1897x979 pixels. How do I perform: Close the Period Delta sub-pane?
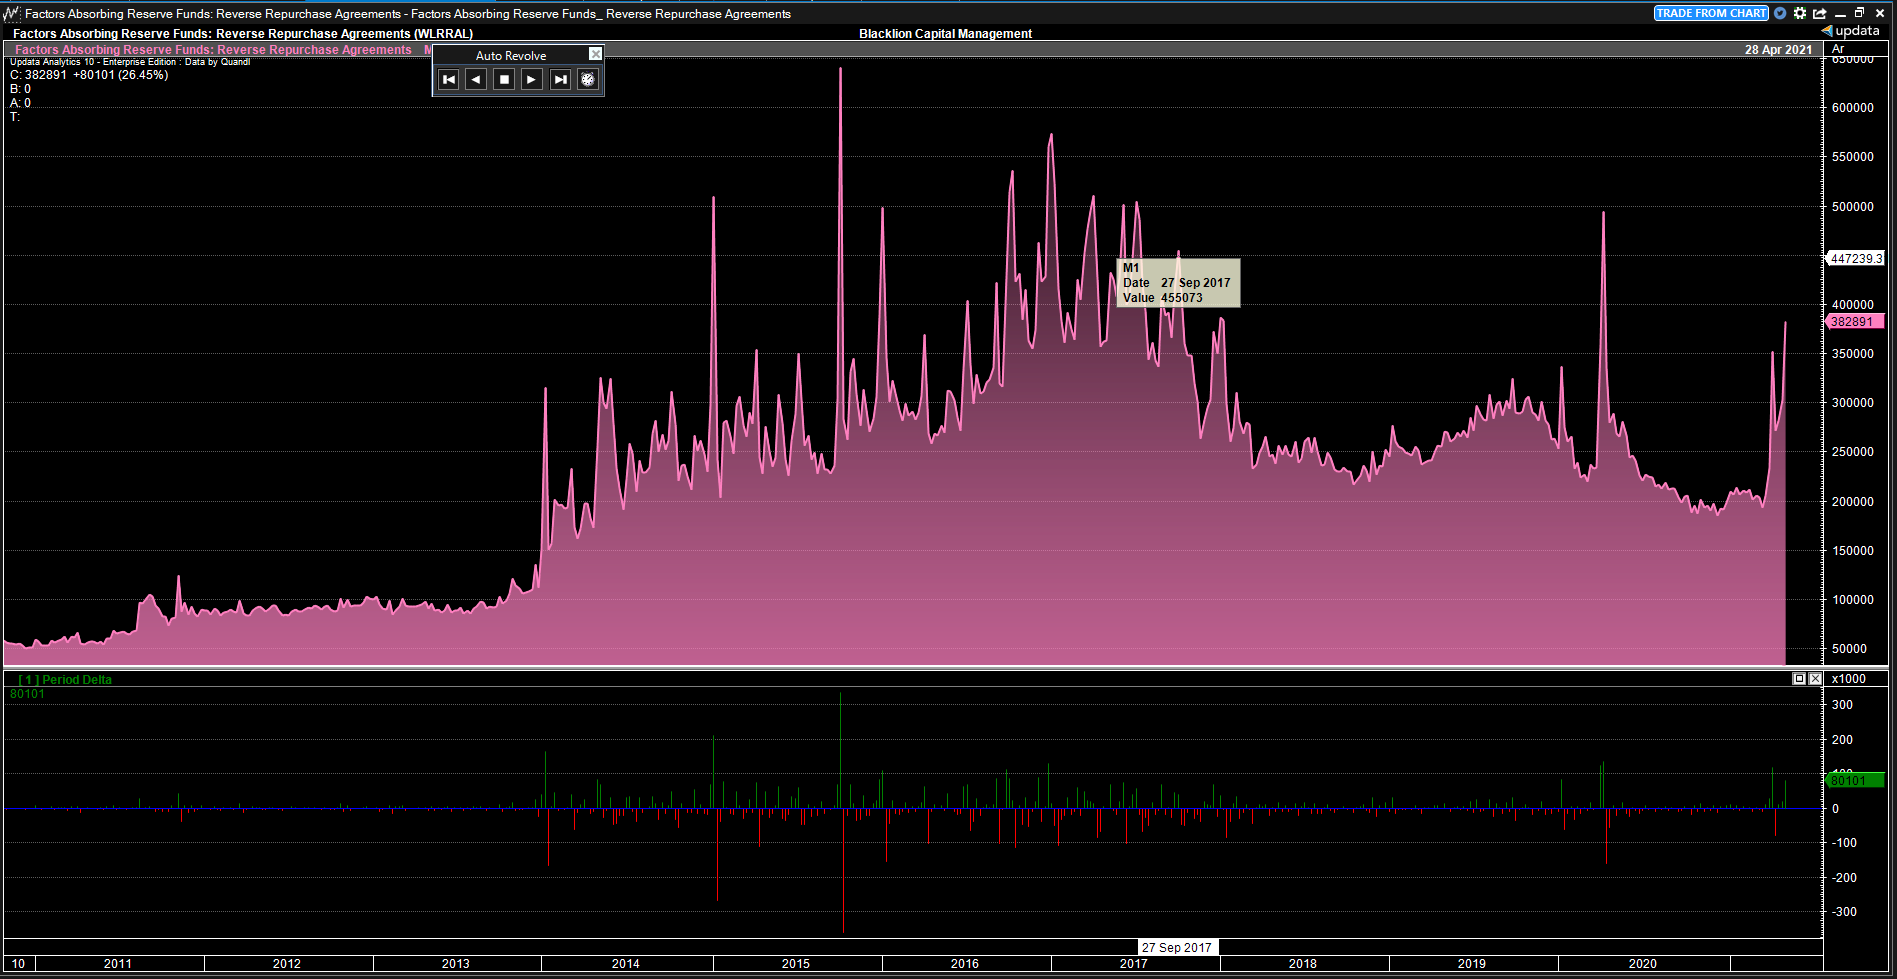(x=1815, y=679)
